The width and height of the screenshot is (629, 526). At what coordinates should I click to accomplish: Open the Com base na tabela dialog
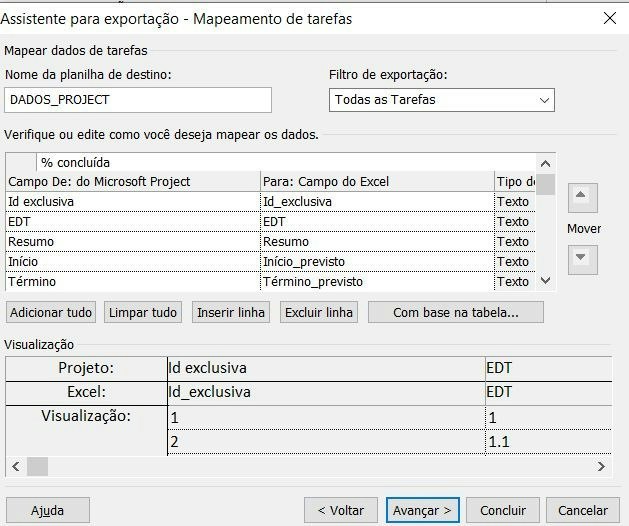(x=456, y=312)
